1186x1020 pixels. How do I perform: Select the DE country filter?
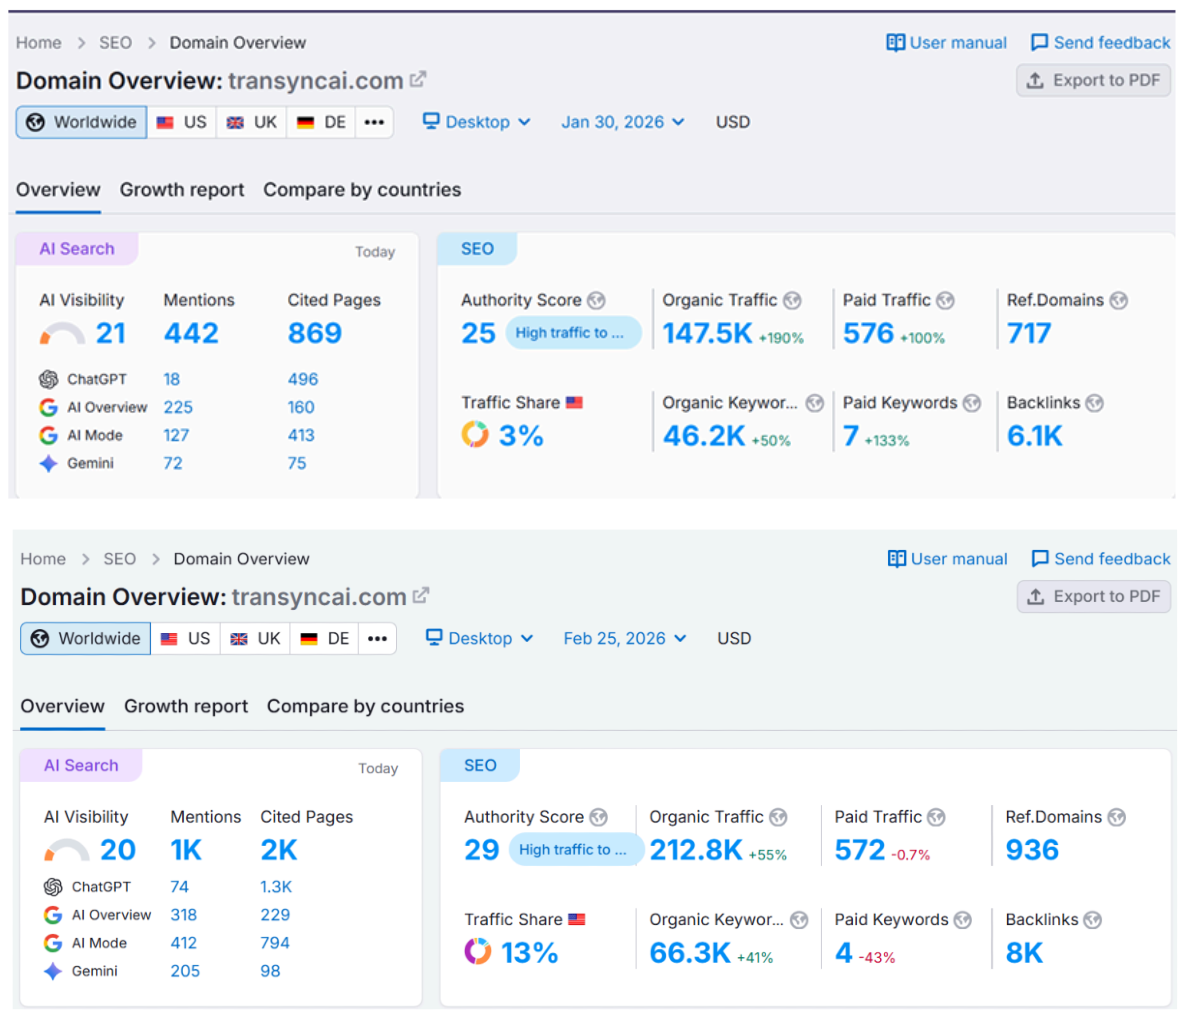320,121
